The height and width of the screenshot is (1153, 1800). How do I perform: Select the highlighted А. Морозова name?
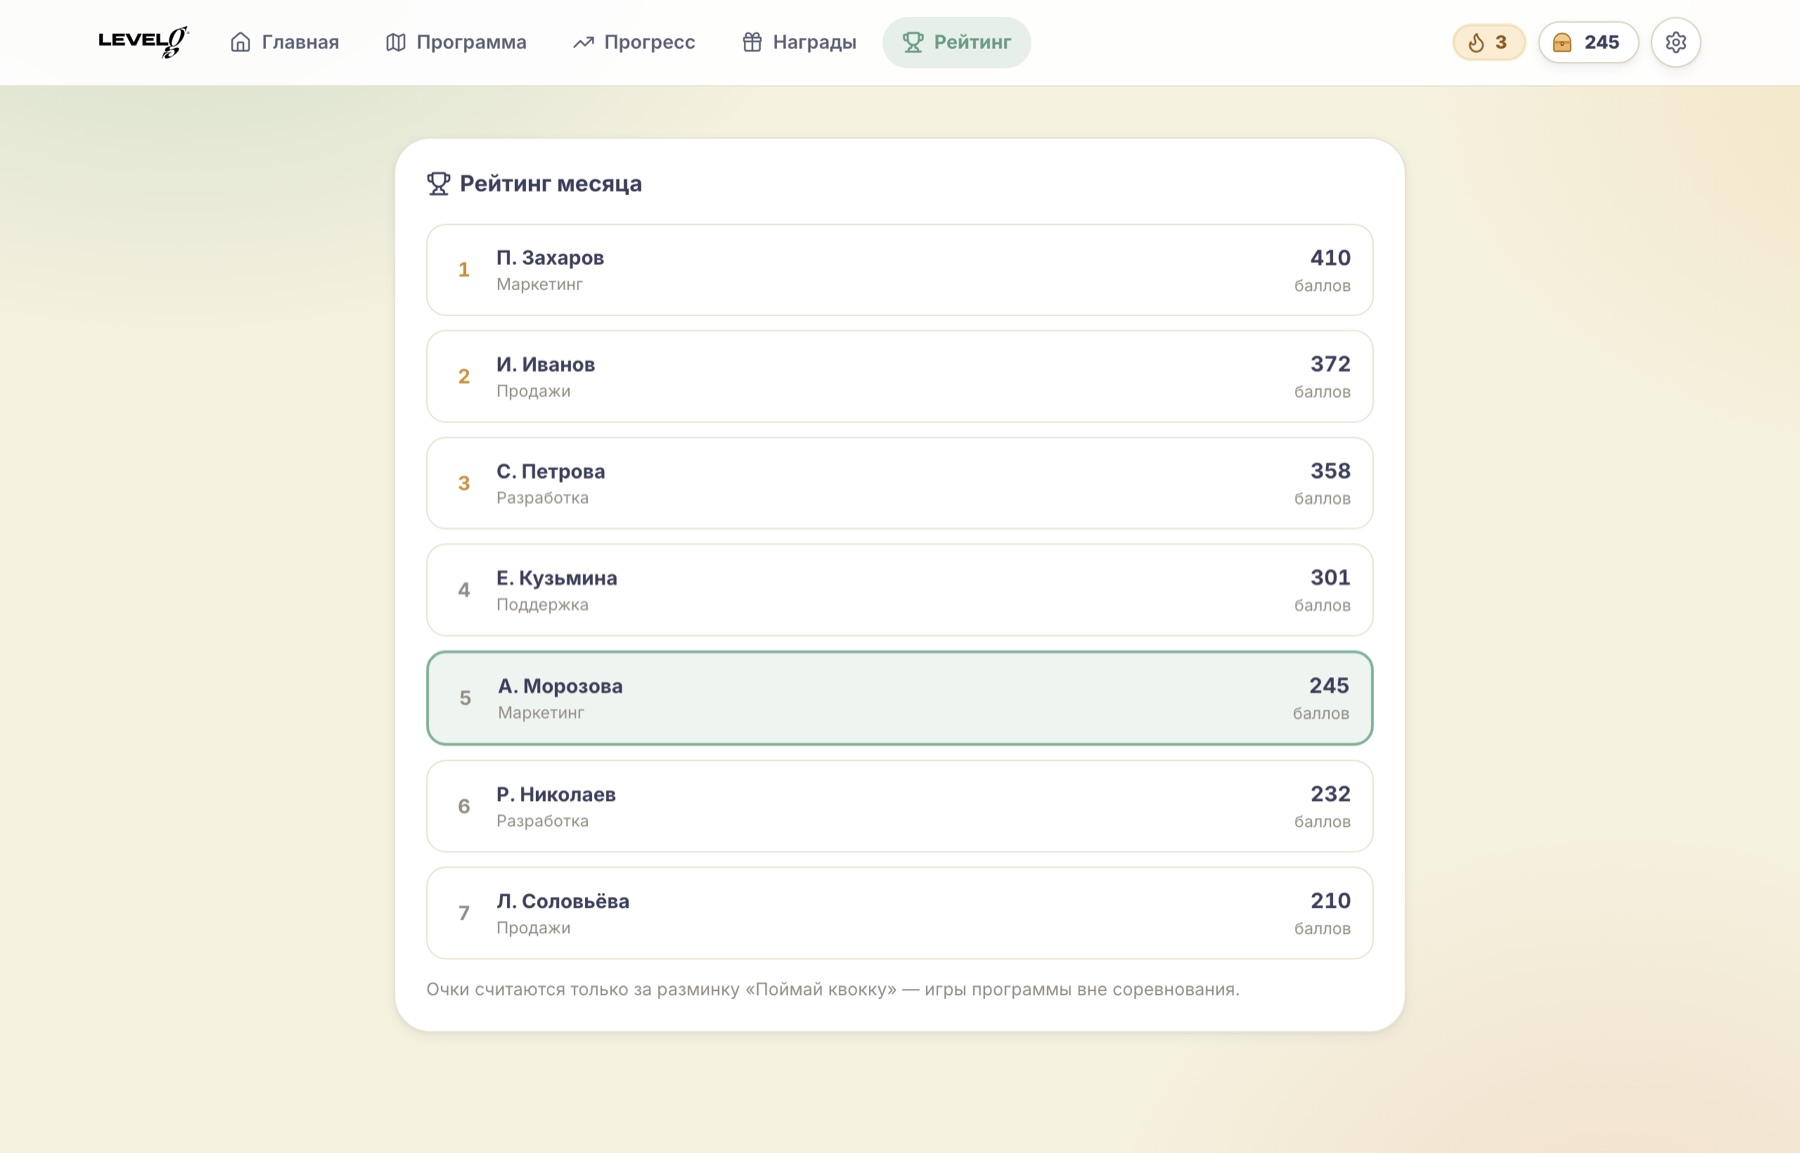[560, 686]
